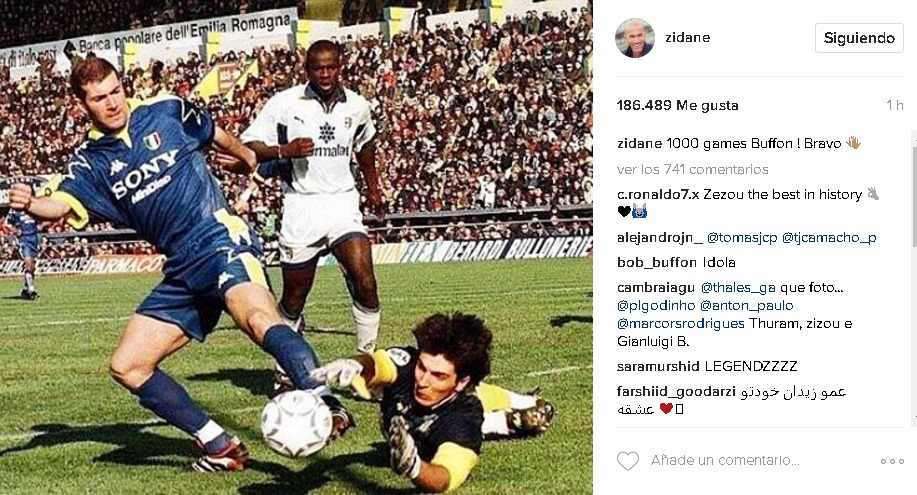Open farshiid_goodarzi commenter profile
This screenshot has width=917, height=495.
click(676, 391)
